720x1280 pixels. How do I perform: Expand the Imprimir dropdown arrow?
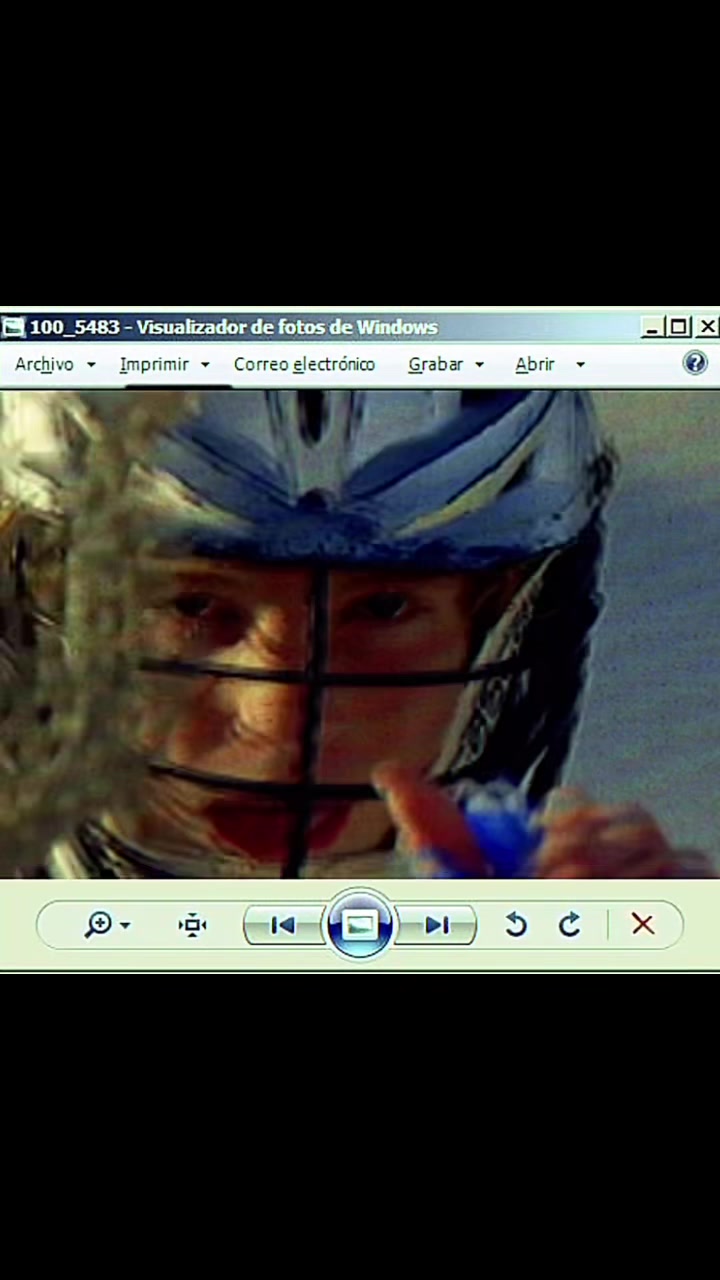tap(205, 365)
